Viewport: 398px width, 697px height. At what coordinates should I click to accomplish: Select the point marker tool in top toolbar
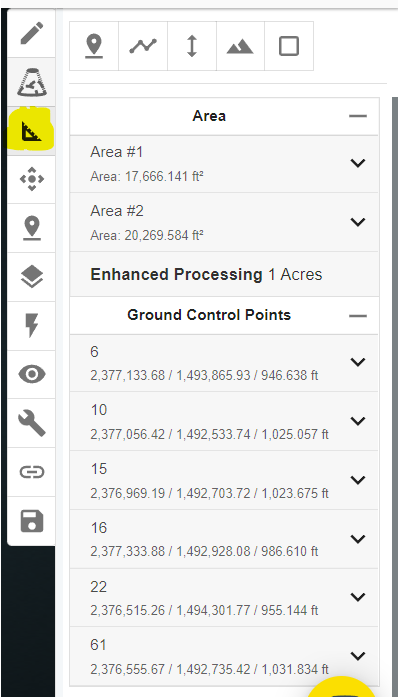click(94, 46)
